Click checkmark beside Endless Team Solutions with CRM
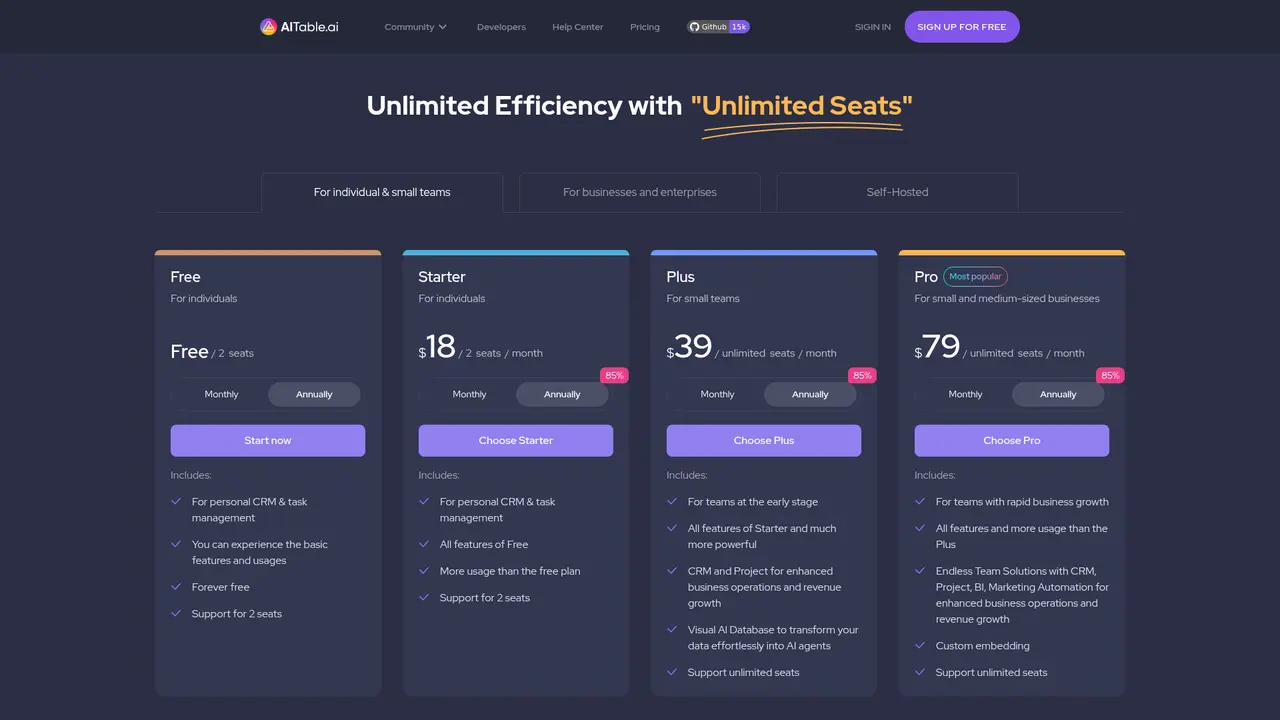 pyautogui.click(x=920, y=571)
